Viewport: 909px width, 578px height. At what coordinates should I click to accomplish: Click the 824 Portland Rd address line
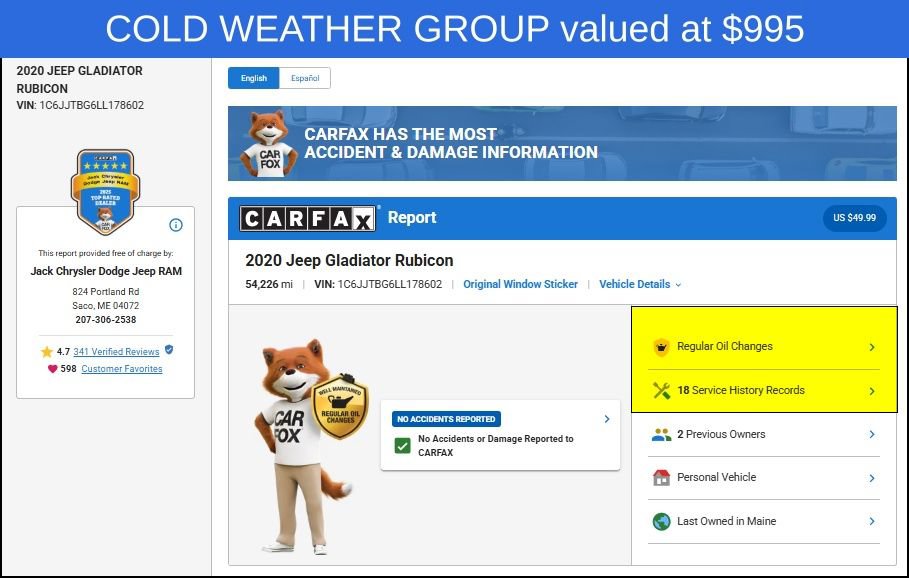pos(106,292)
